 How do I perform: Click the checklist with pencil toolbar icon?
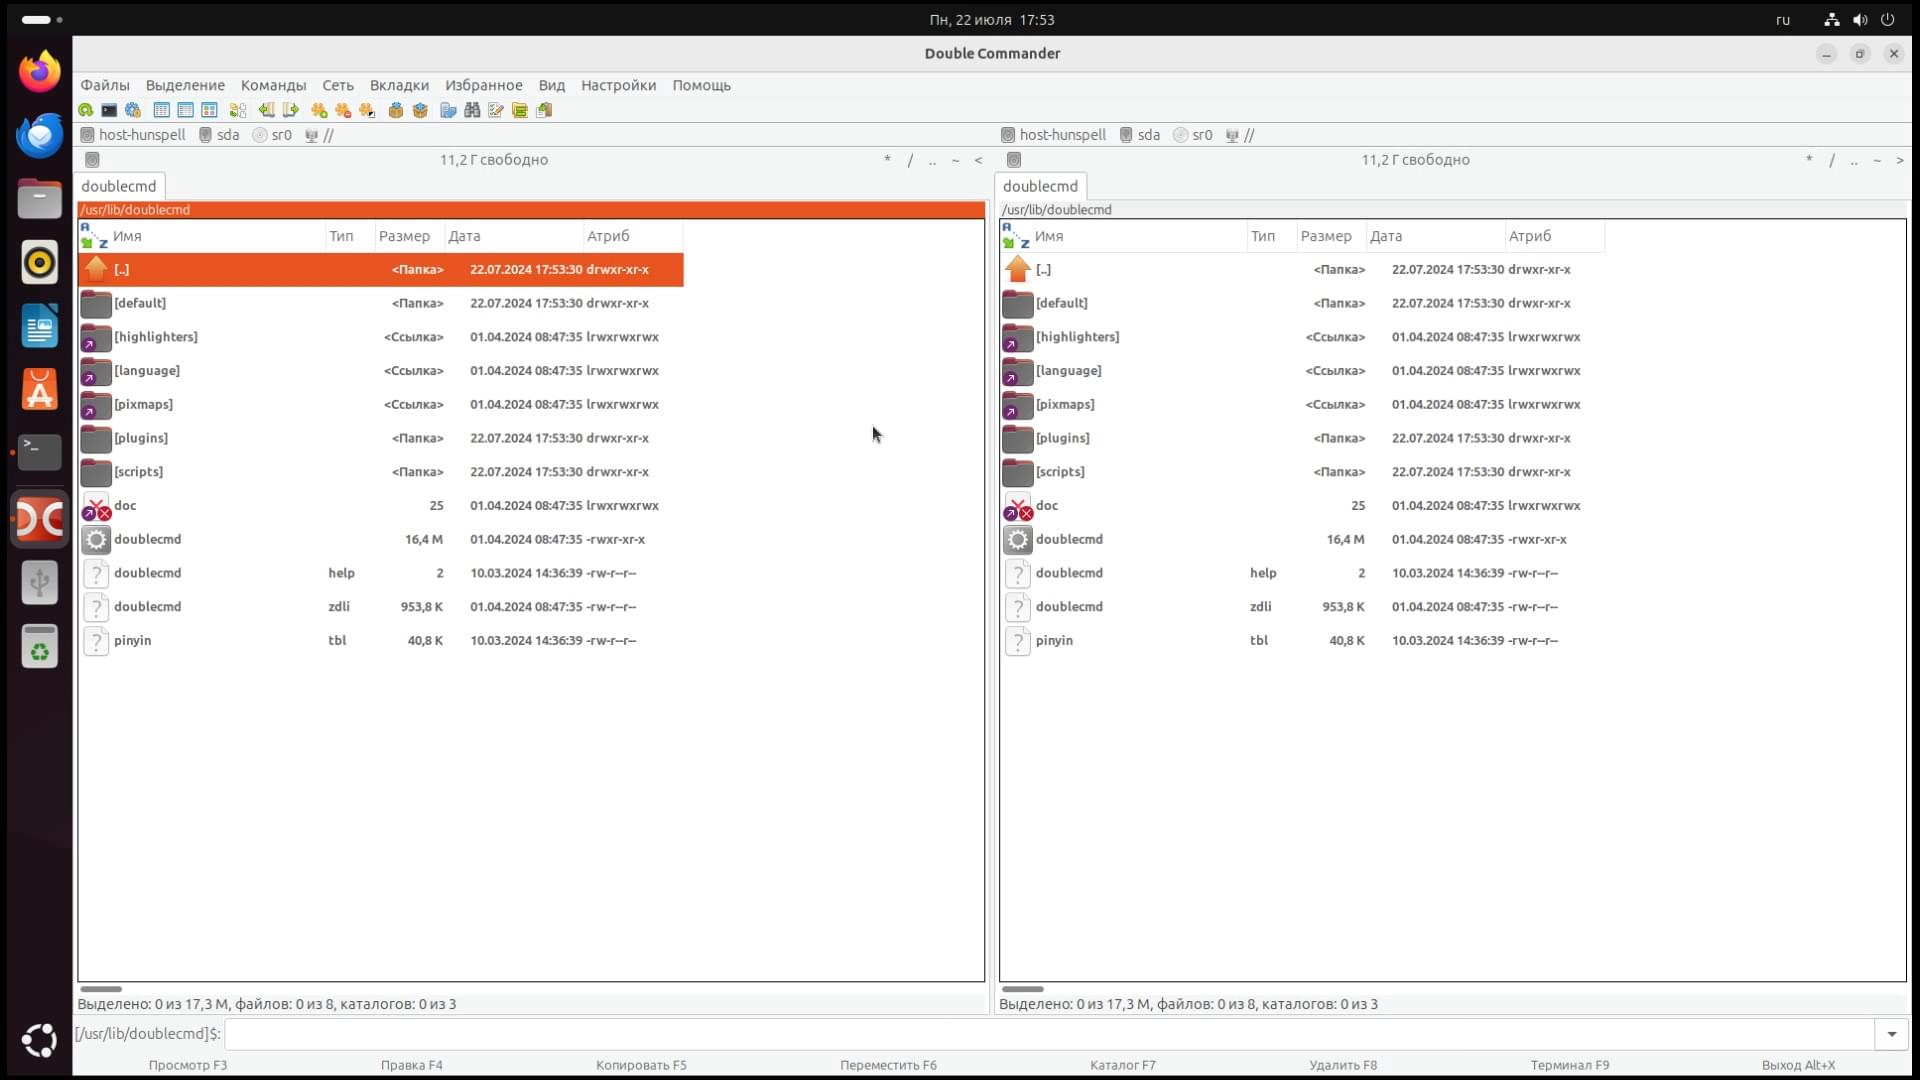[496, 110]
